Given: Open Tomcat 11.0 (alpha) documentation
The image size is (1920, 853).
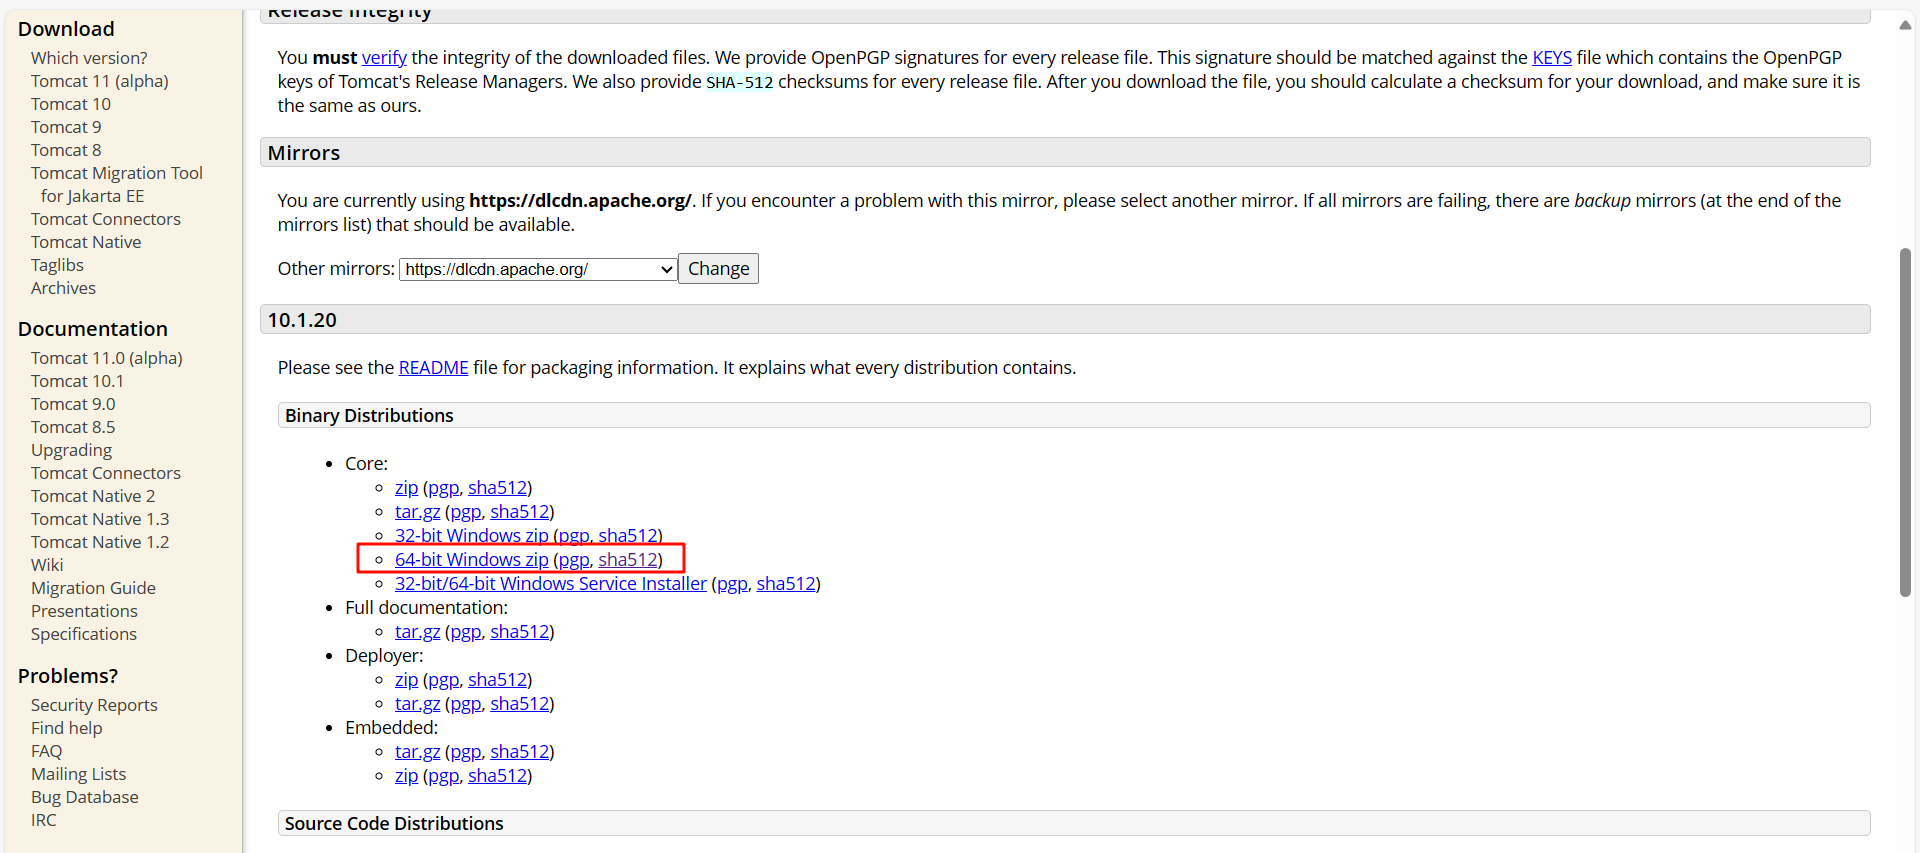Looking at the screenshot, I should pos(106,358).
